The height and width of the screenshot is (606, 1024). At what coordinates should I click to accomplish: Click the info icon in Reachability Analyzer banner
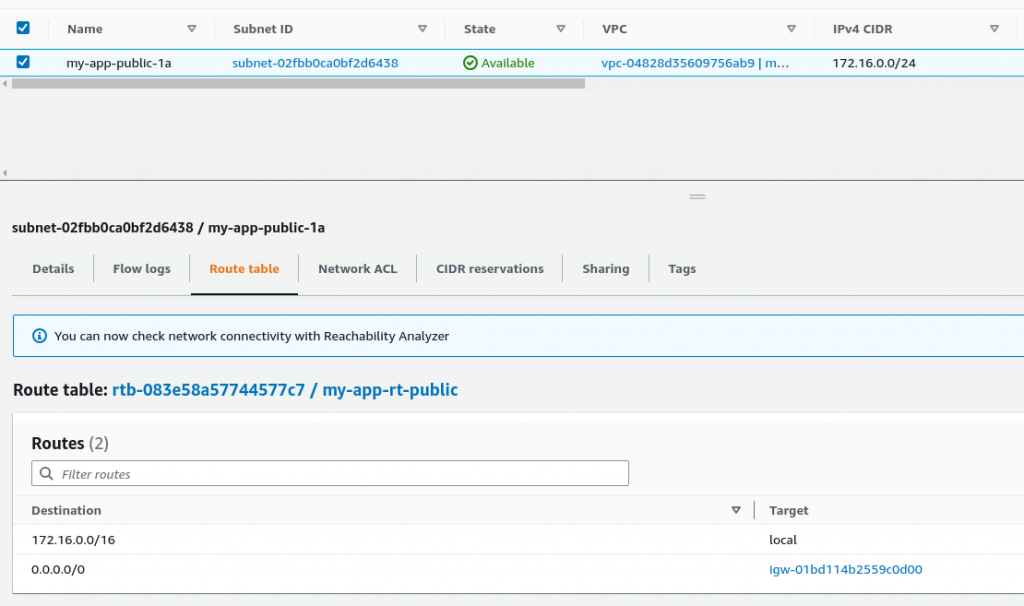point(39,336)
